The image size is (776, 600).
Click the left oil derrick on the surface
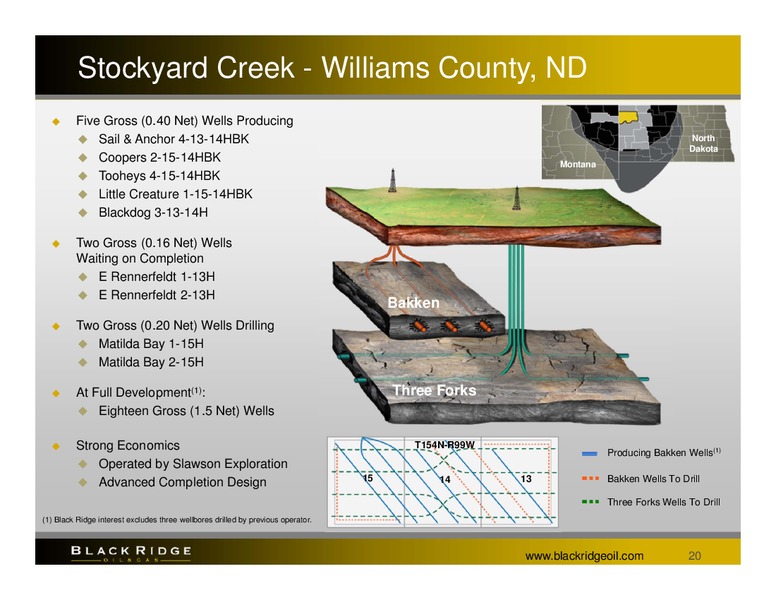click(392, 180)
